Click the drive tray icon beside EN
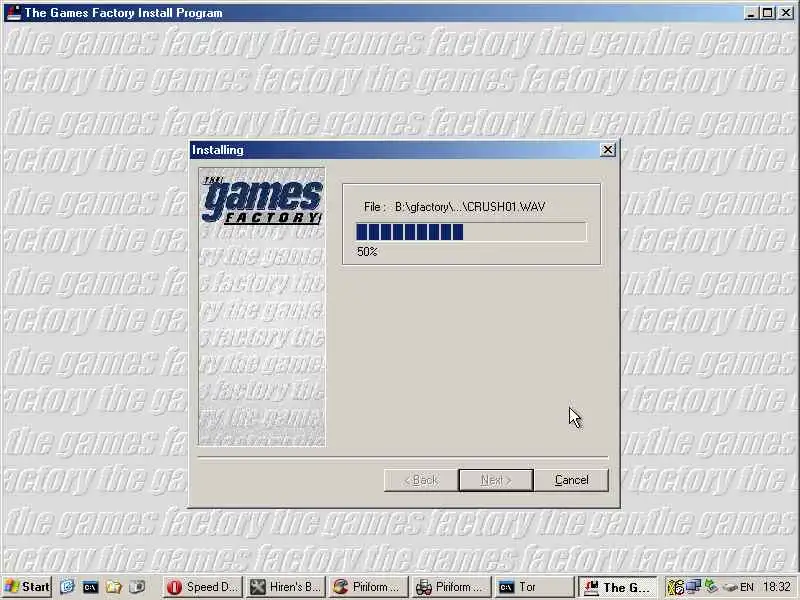This screenshot has width=800, height=600. [730, 587]
